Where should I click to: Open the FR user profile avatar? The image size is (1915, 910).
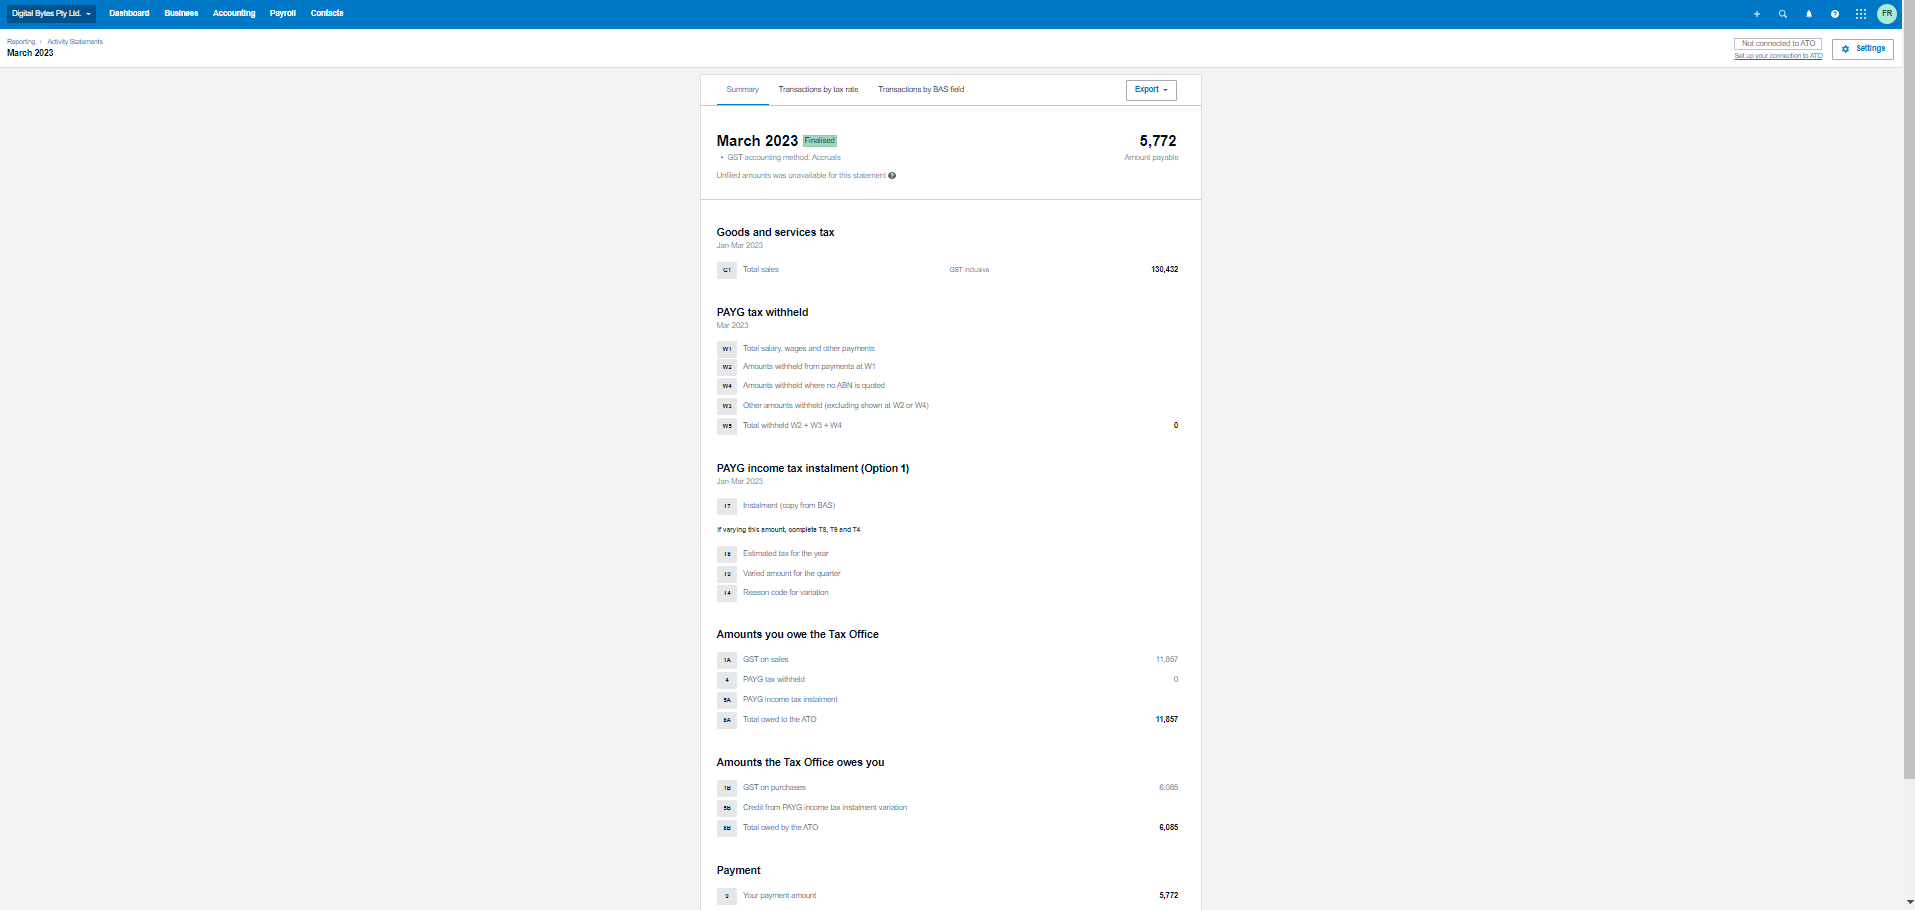(x=1886, y=14)
